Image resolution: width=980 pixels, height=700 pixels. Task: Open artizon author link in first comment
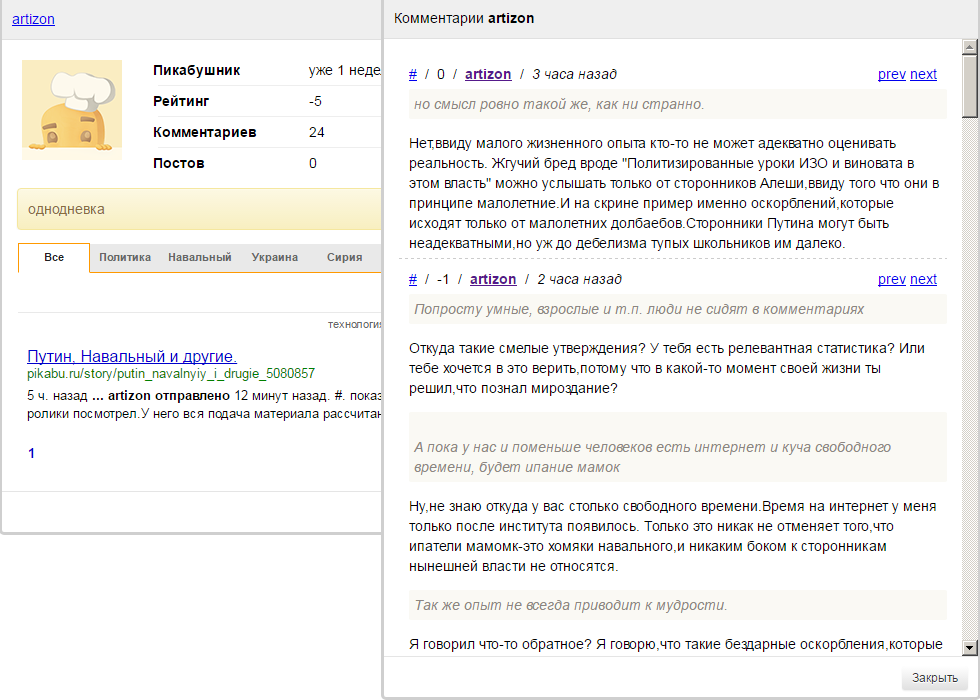pos(488,74)
